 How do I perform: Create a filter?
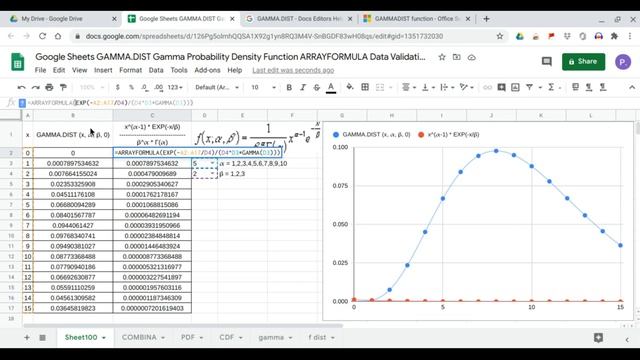529,87
